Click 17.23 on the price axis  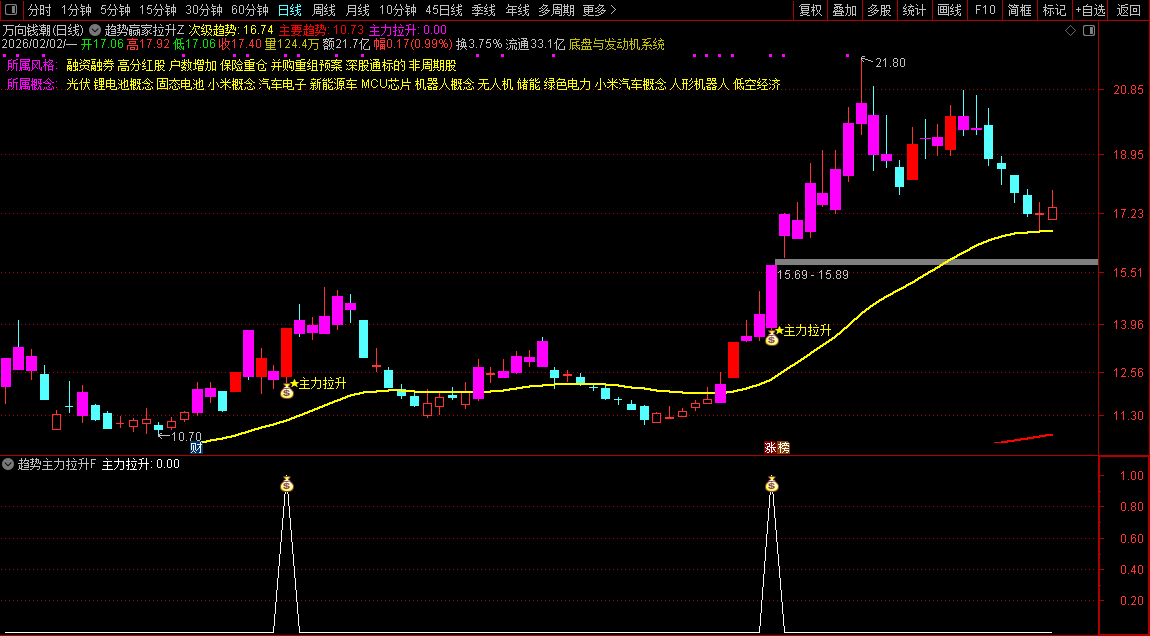coord(1128,213)
